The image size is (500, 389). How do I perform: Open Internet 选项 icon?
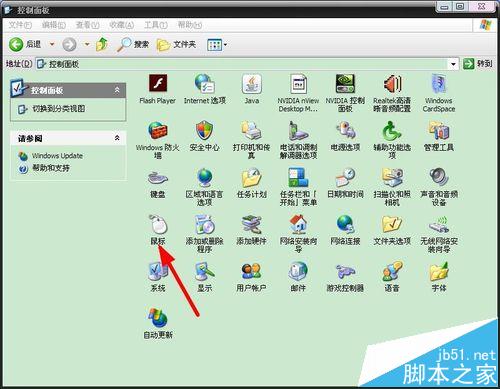tap(204, 83)
